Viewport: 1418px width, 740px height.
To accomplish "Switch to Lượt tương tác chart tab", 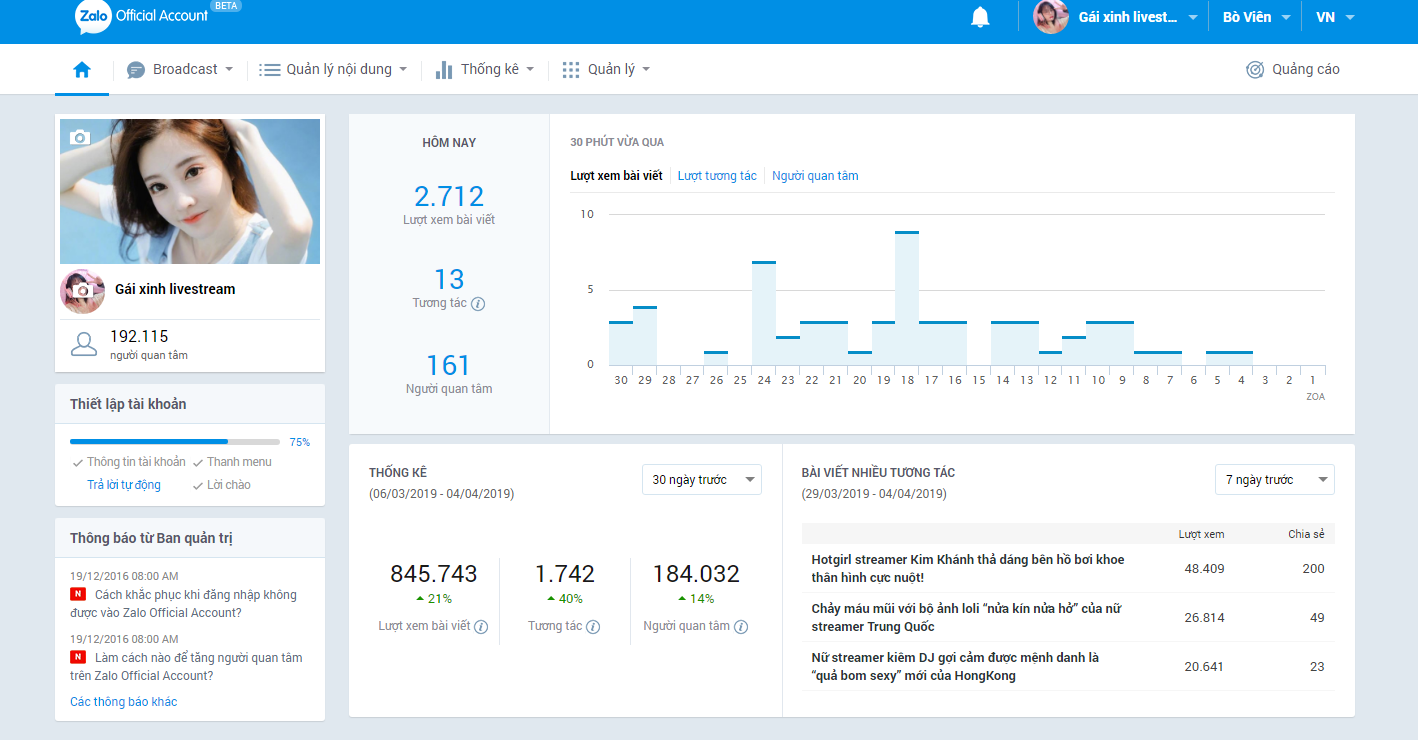I will click(x=717, y=176).
